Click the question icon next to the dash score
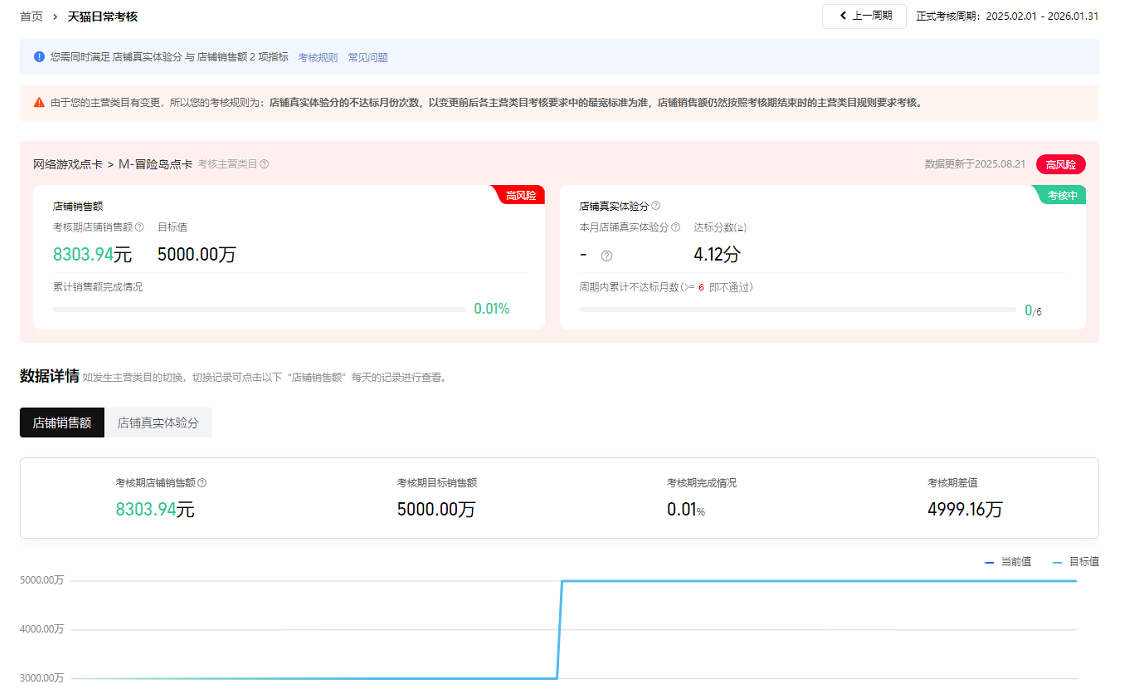 coord(606,256)
